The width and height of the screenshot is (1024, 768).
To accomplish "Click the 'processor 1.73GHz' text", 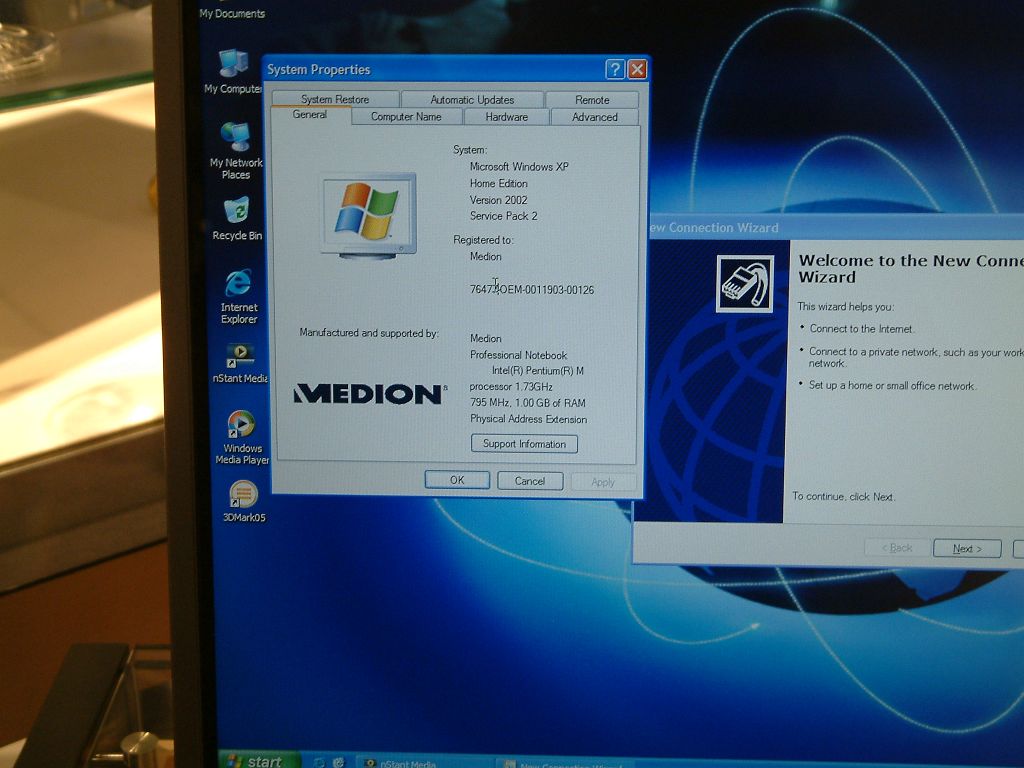I will coord(511,387).
